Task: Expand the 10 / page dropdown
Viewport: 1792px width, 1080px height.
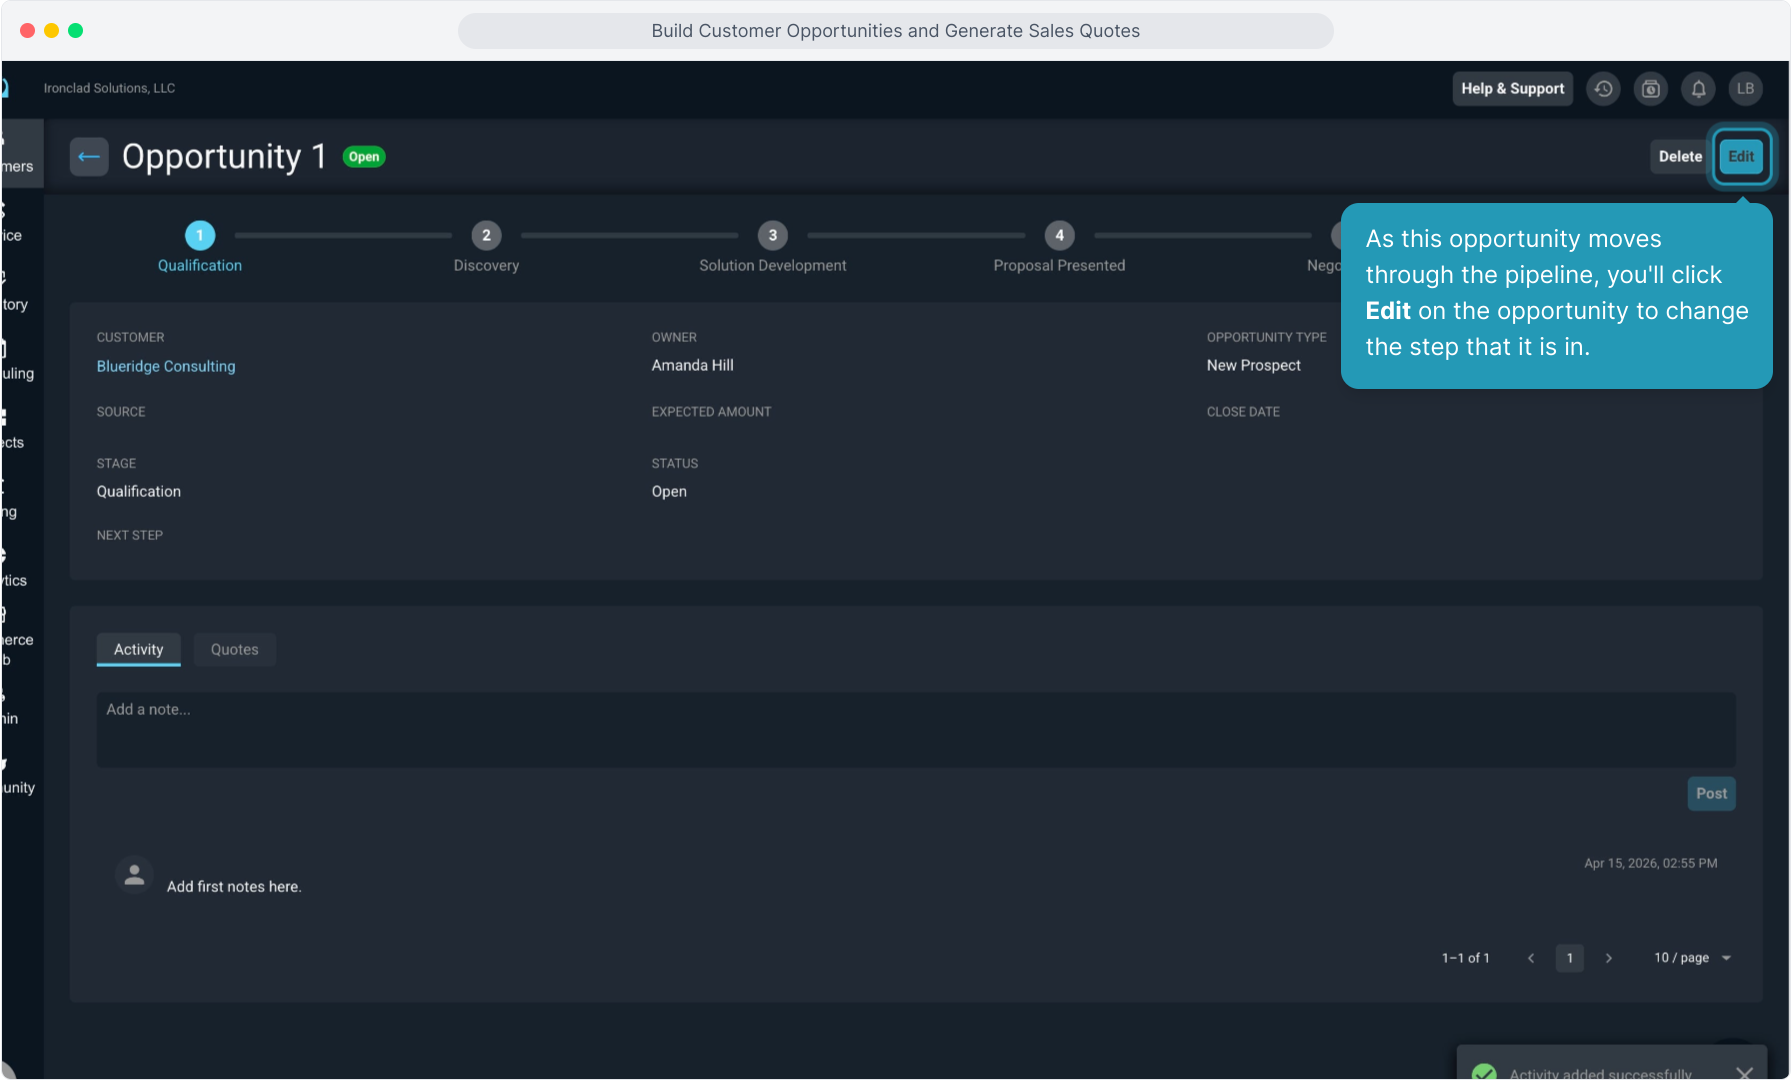Action: coord(1692,958)
